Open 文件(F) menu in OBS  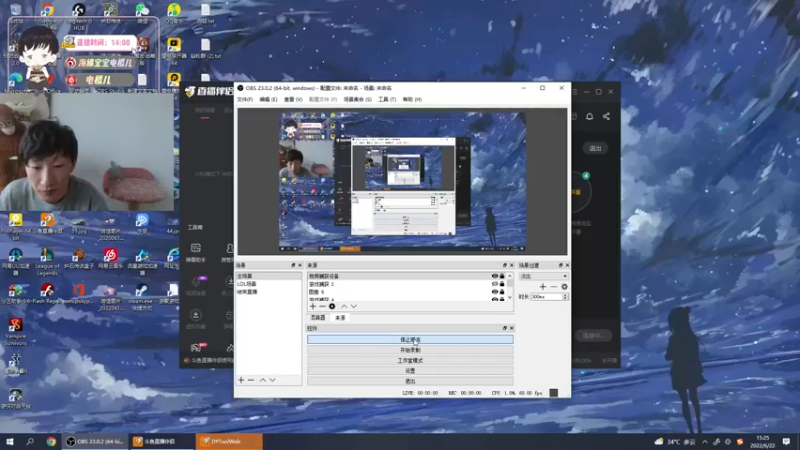pos(245,99)
